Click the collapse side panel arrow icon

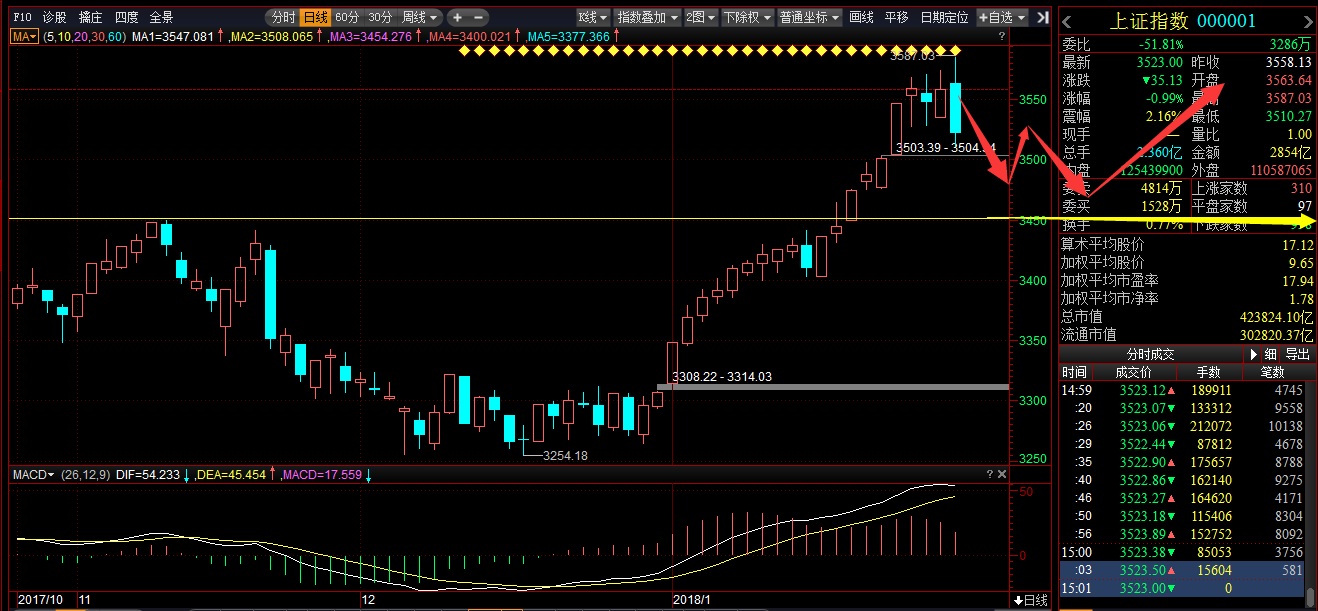coord(1043,17)
